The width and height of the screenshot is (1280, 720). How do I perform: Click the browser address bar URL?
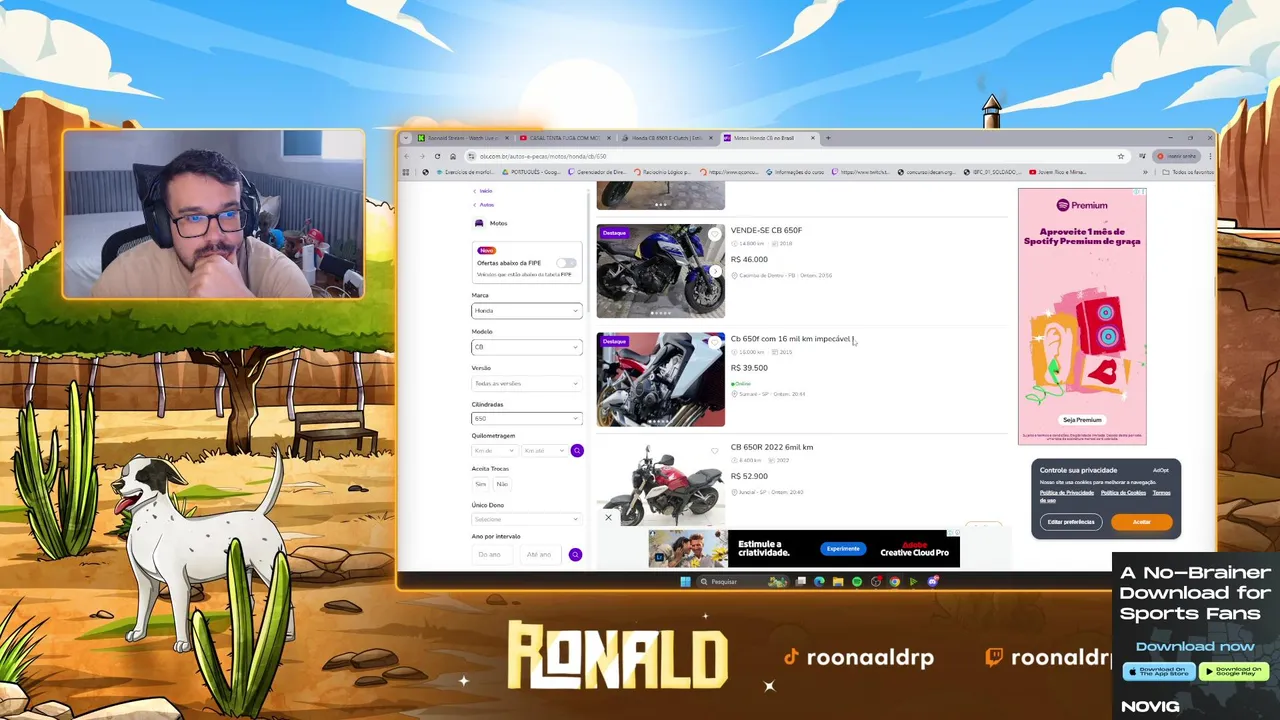coord(543,156)
